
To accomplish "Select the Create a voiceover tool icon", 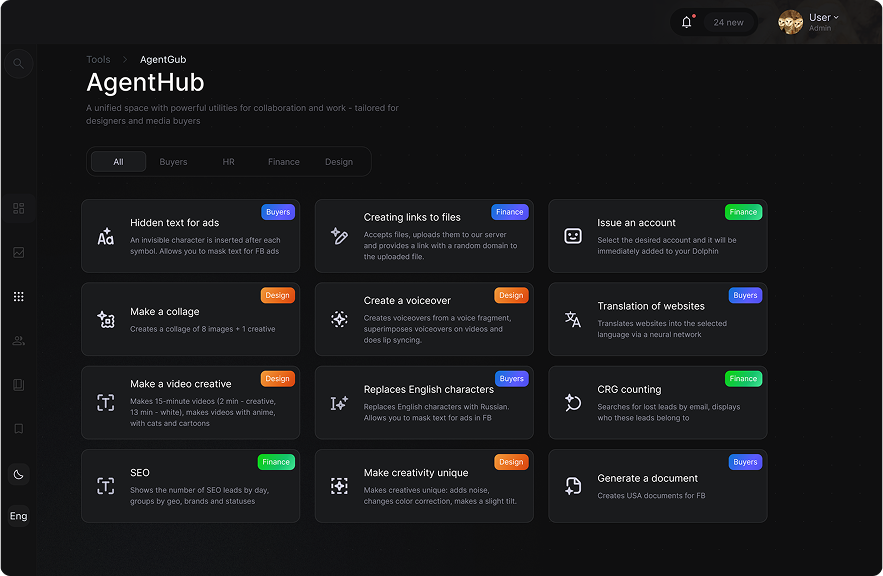I will [x=339, y=318].
